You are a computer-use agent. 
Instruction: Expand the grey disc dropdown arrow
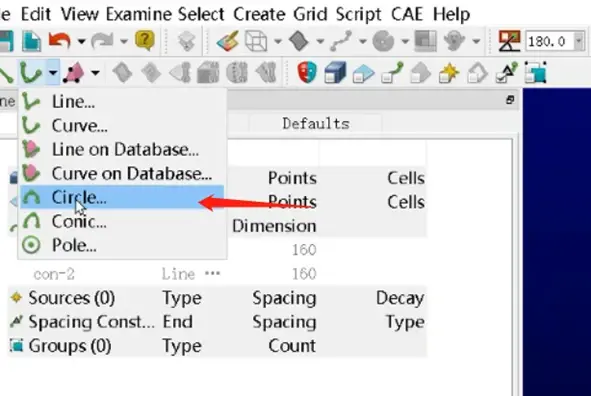[404, 41]
